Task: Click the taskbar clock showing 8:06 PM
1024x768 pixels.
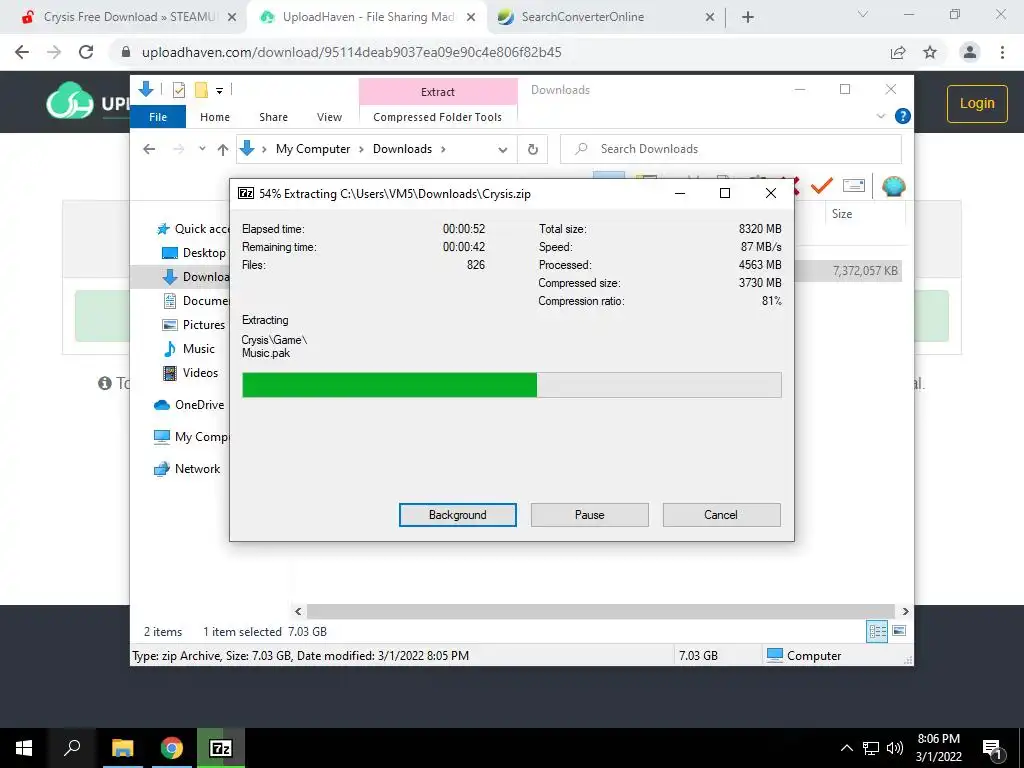Action: 938,748
